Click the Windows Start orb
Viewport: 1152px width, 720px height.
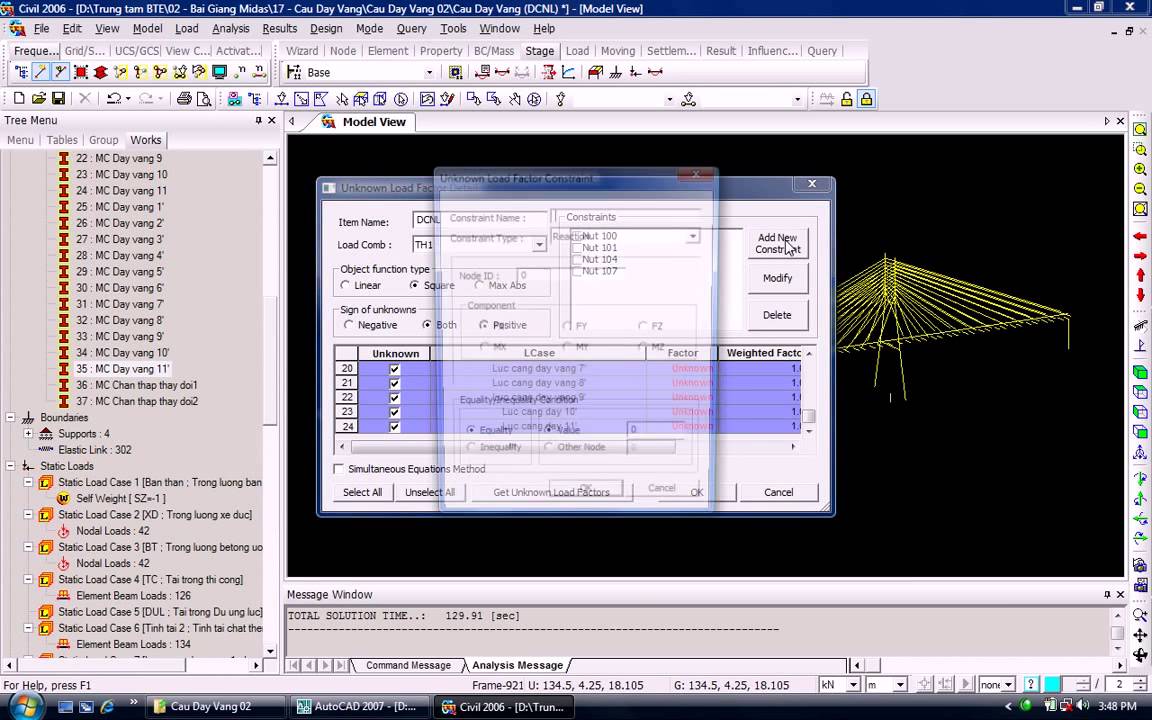(24, 706)
